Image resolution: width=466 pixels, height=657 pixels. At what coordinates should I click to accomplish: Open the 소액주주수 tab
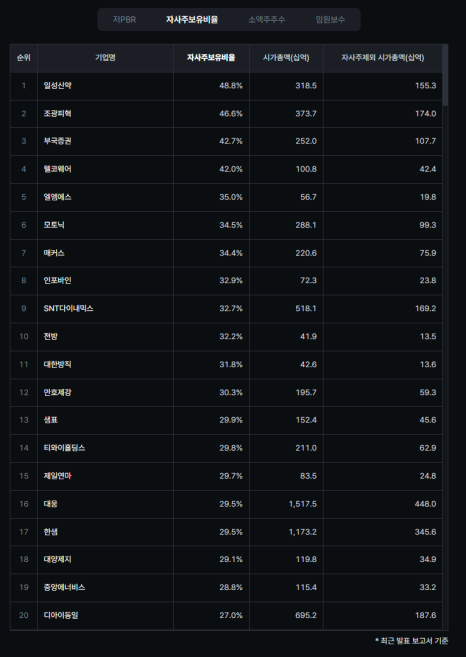(x=267, y=20)
